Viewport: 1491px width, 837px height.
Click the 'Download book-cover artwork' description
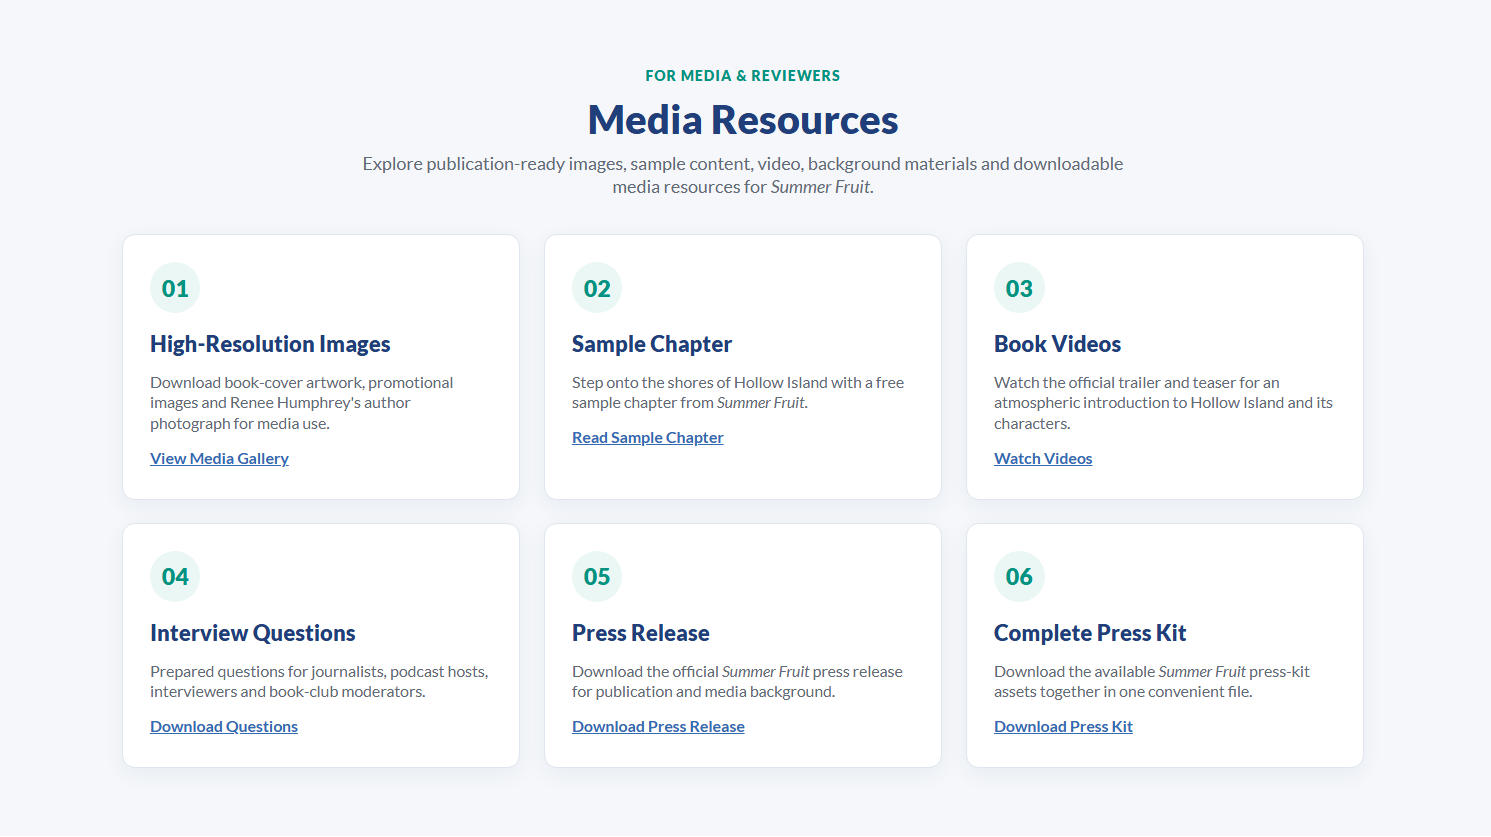point(302,403)
